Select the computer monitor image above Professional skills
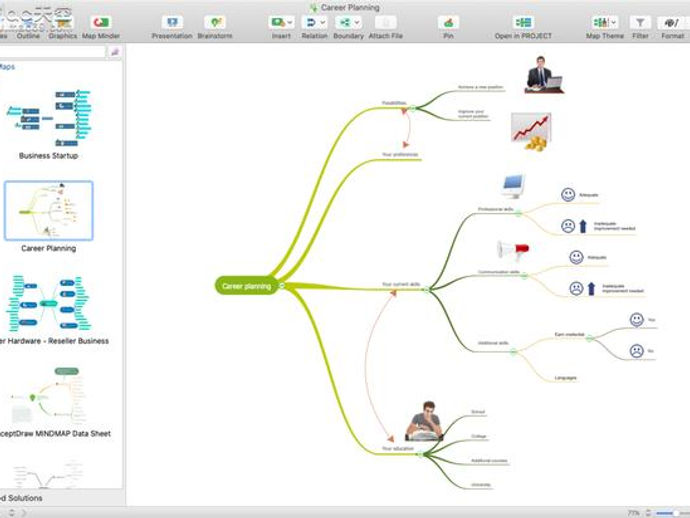 514,186
